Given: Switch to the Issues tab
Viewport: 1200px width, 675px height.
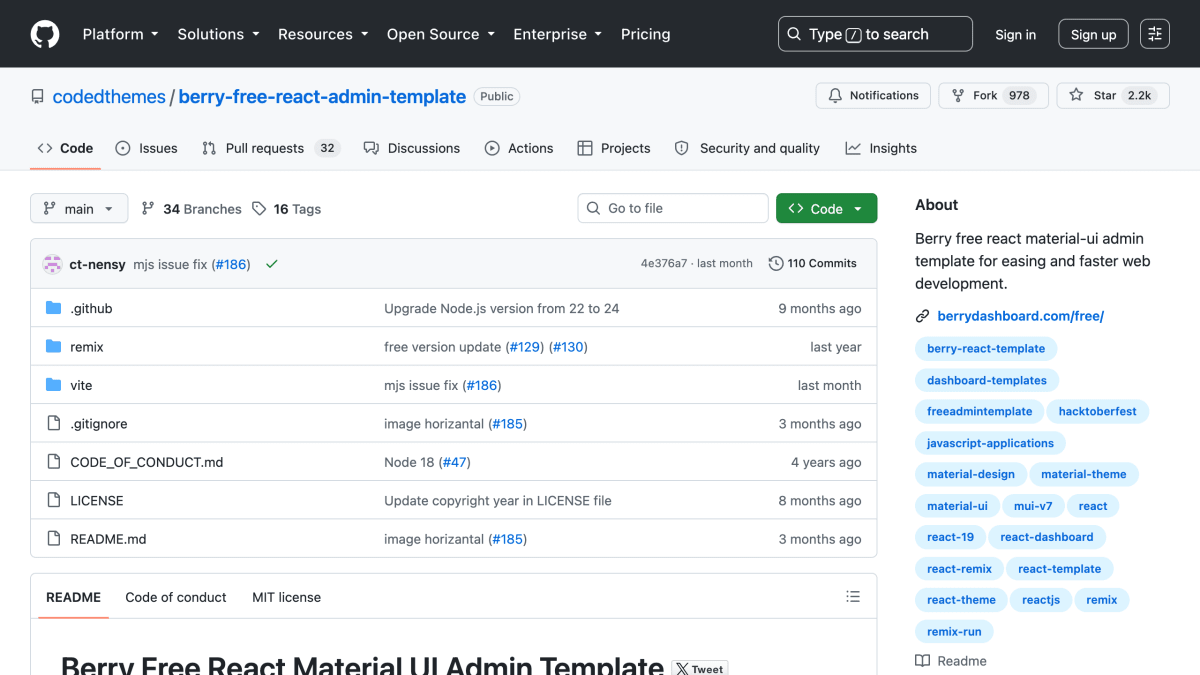Looking at the screenshot, I should 146,148.
